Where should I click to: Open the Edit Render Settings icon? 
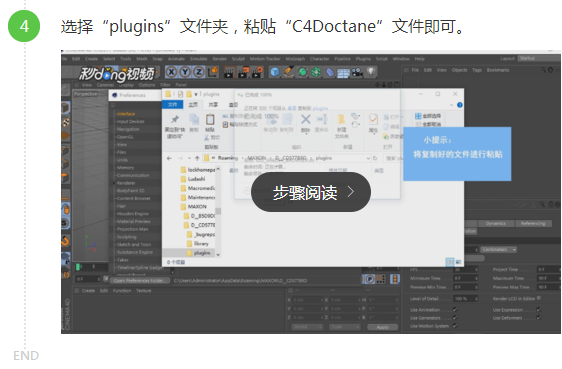[x=257, y=72]
